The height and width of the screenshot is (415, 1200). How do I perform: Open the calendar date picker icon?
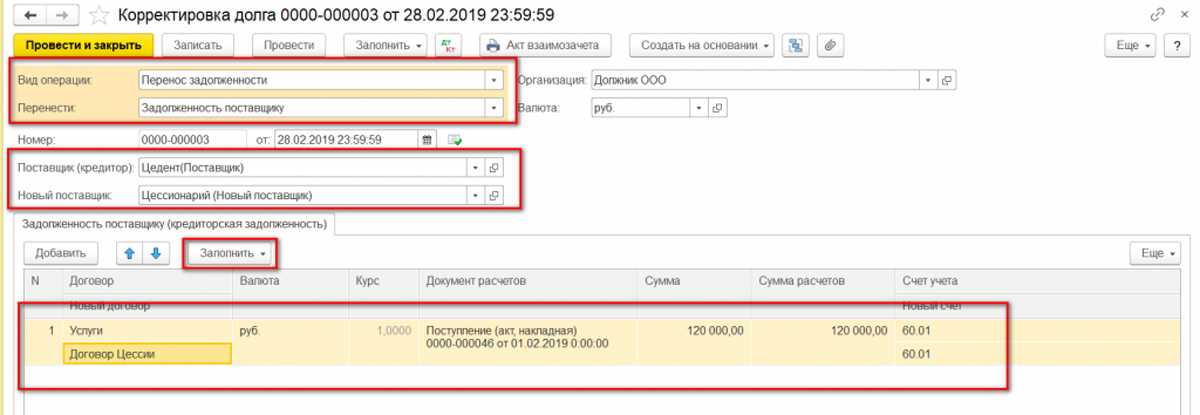pyautogui.click(x=427, y=139)
